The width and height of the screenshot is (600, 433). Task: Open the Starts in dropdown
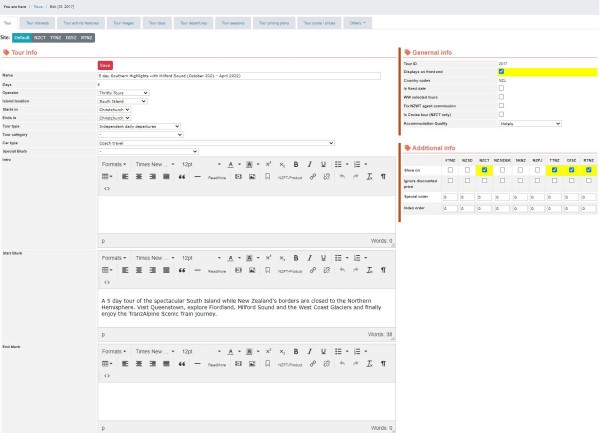[114, 110]
